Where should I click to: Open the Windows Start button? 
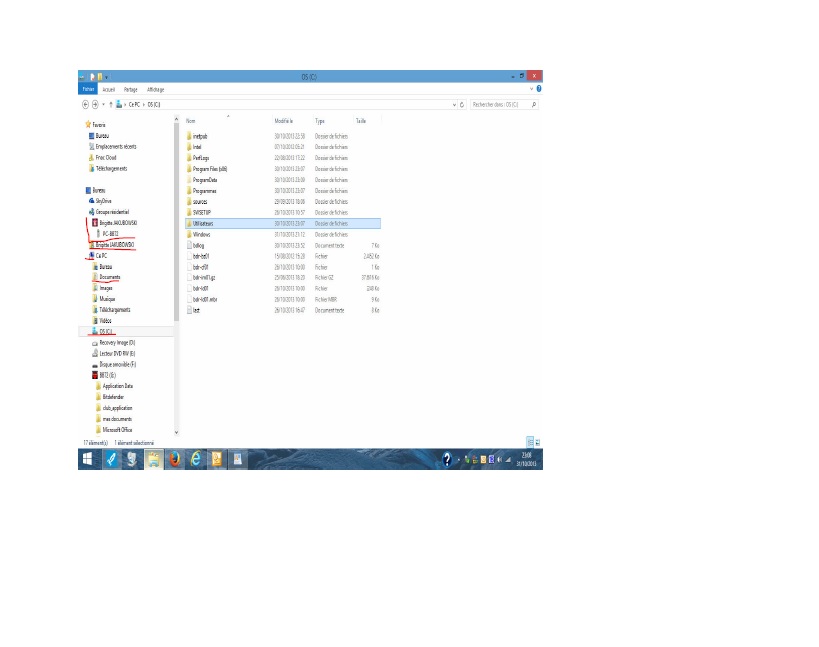point(88,459)
